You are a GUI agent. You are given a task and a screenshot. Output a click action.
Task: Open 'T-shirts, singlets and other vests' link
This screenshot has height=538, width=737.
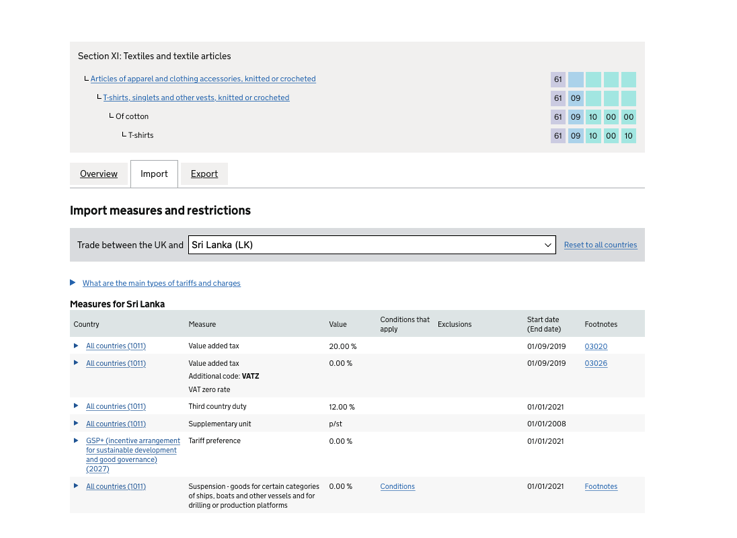pos(196,98)
